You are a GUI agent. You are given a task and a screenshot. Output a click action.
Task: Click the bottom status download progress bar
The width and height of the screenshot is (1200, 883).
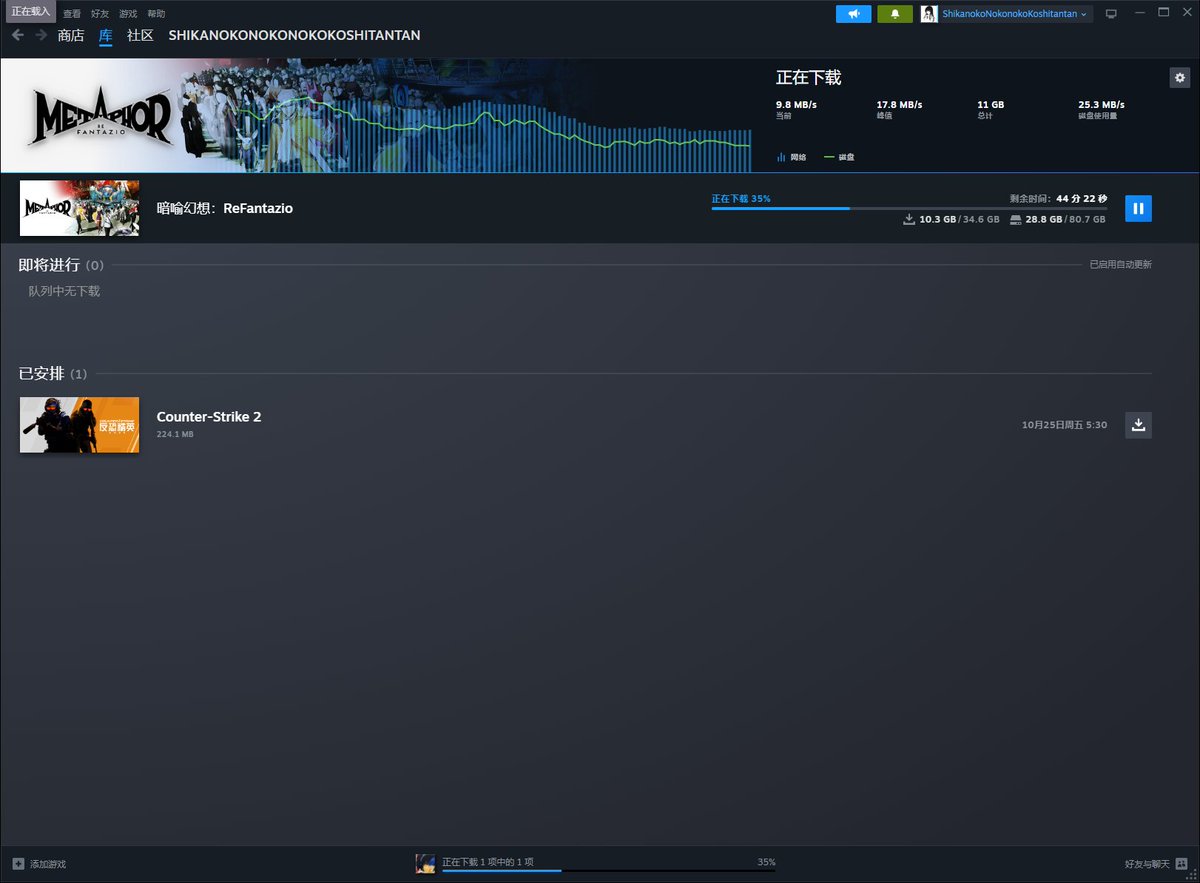[x=609, y=871]
